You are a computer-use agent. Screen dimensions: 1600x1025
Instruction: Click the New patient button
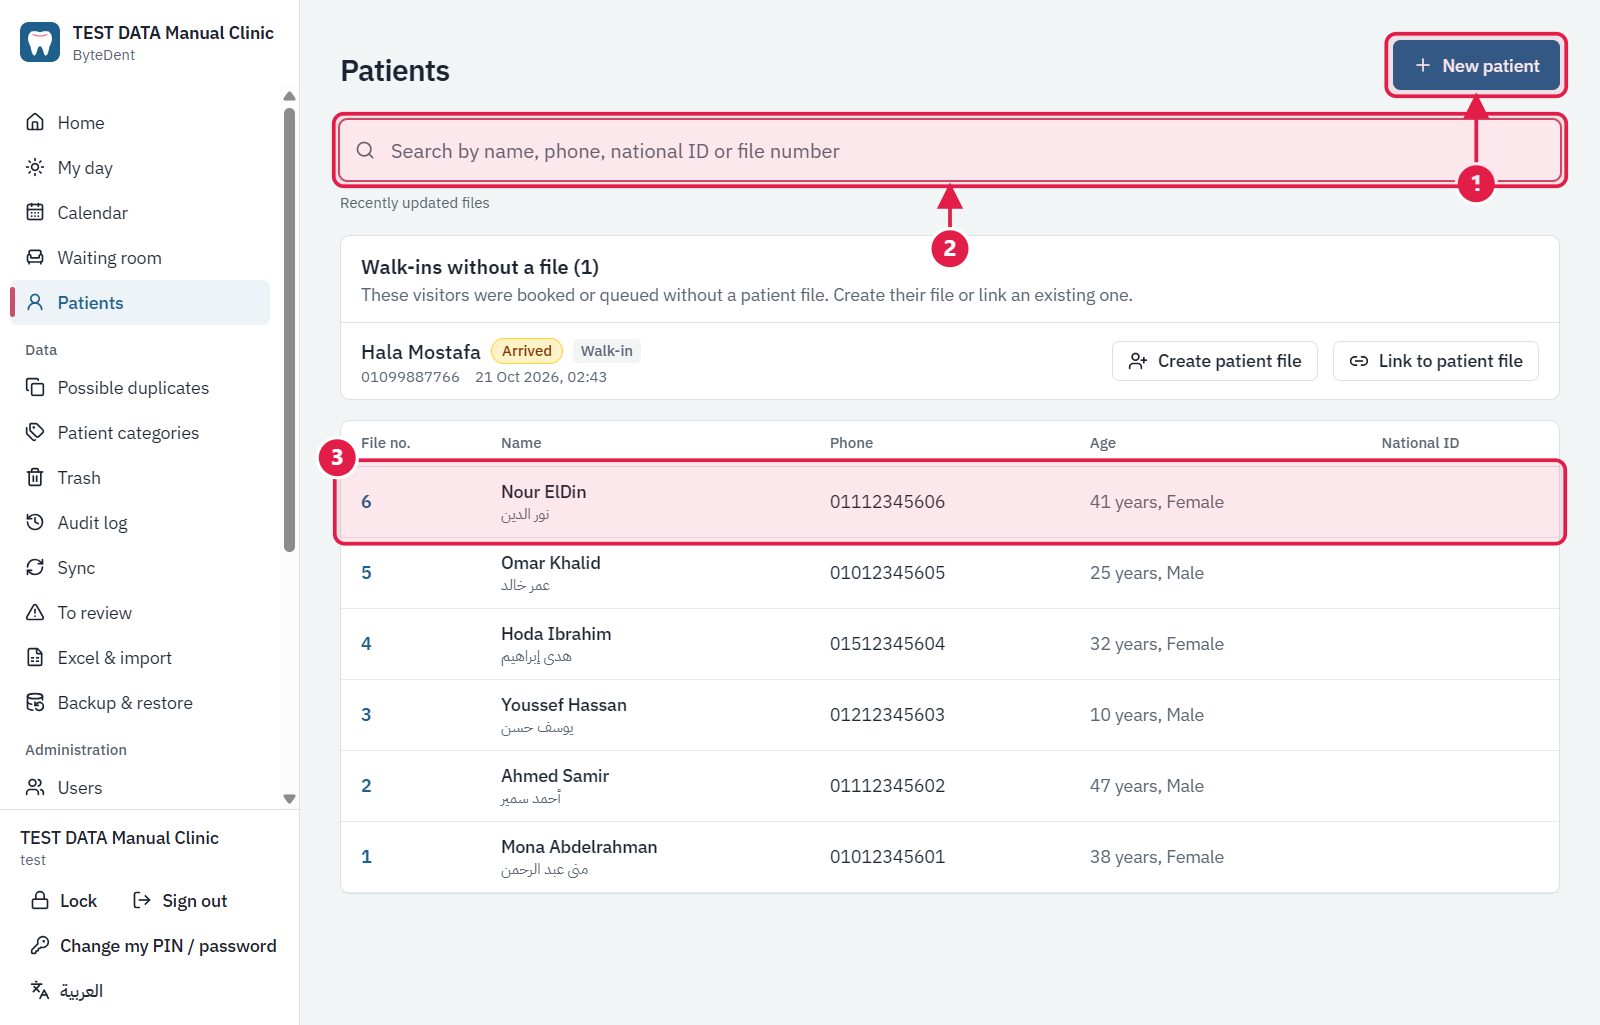(1476, 66)
